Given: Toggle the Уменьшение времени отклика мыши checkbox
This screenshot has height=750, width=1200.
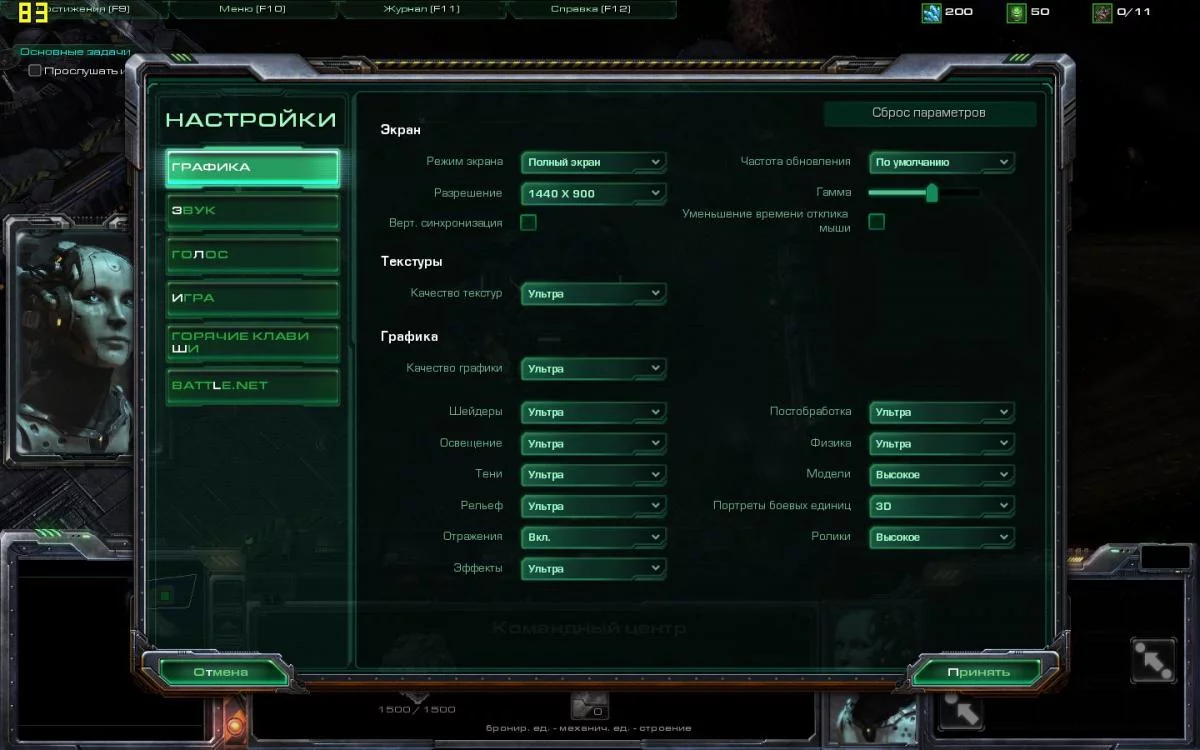Looking at the screenshot, I should 876,221.
